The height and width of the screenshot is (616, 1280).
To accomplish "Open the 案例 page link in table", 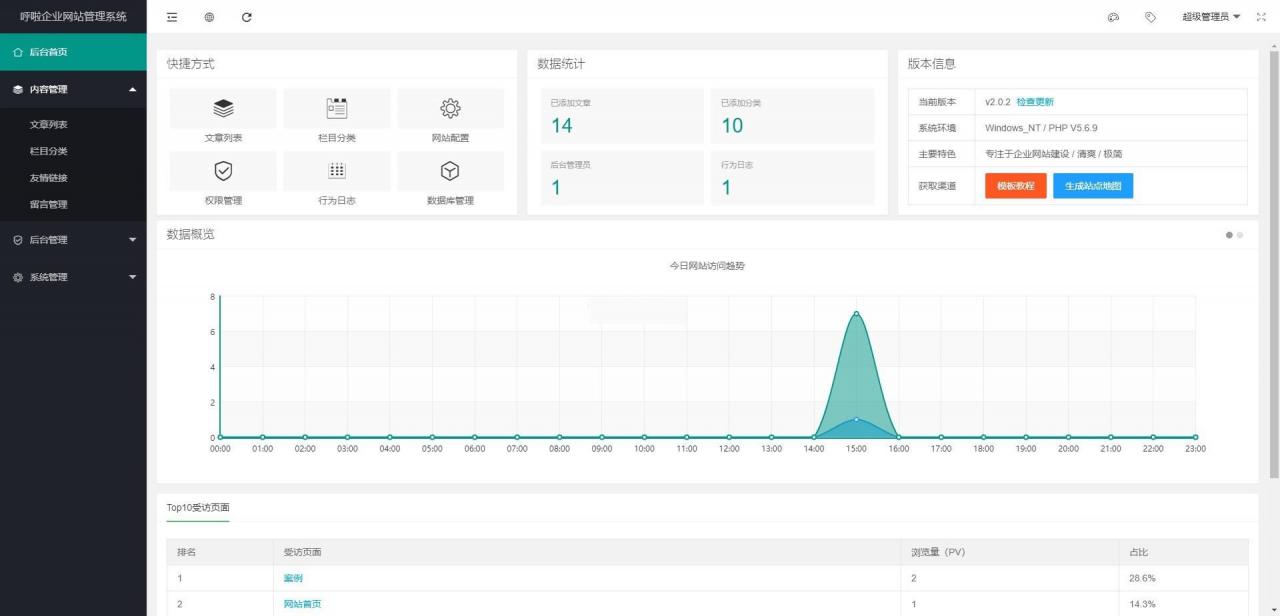I will click(293, 578).
